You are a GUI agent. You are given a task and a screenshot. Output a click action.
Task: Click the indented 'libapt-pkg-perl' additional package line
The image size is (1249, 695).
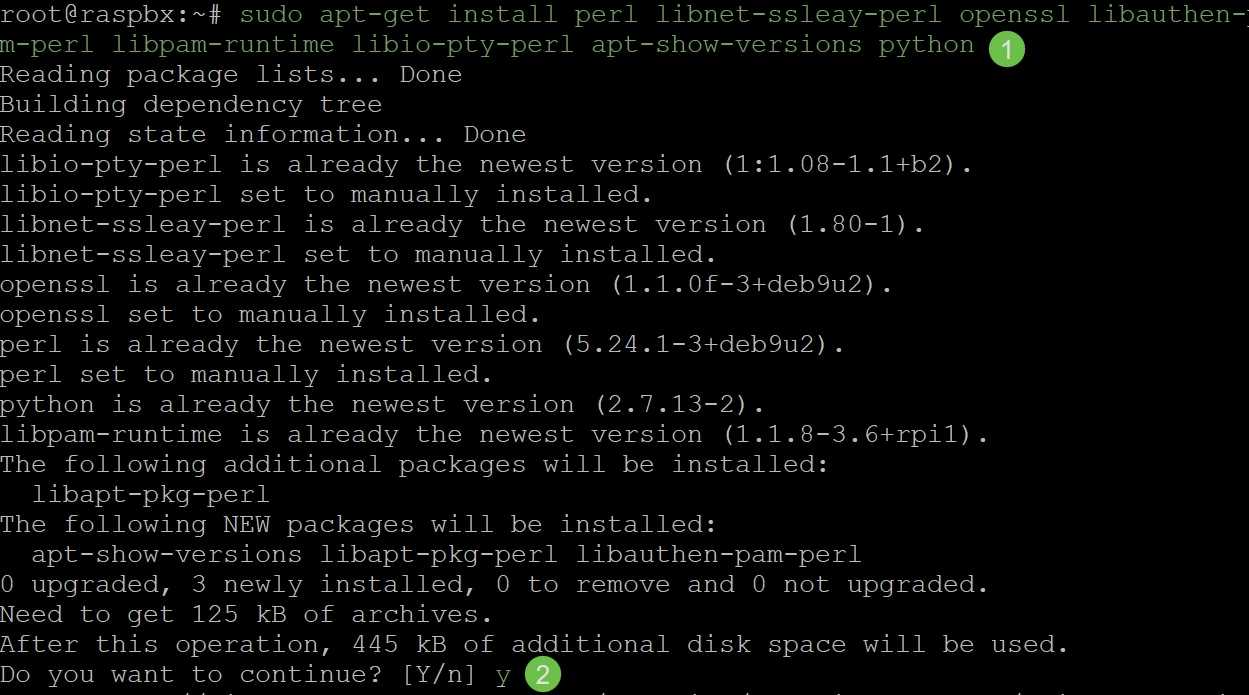pos(151,495)
